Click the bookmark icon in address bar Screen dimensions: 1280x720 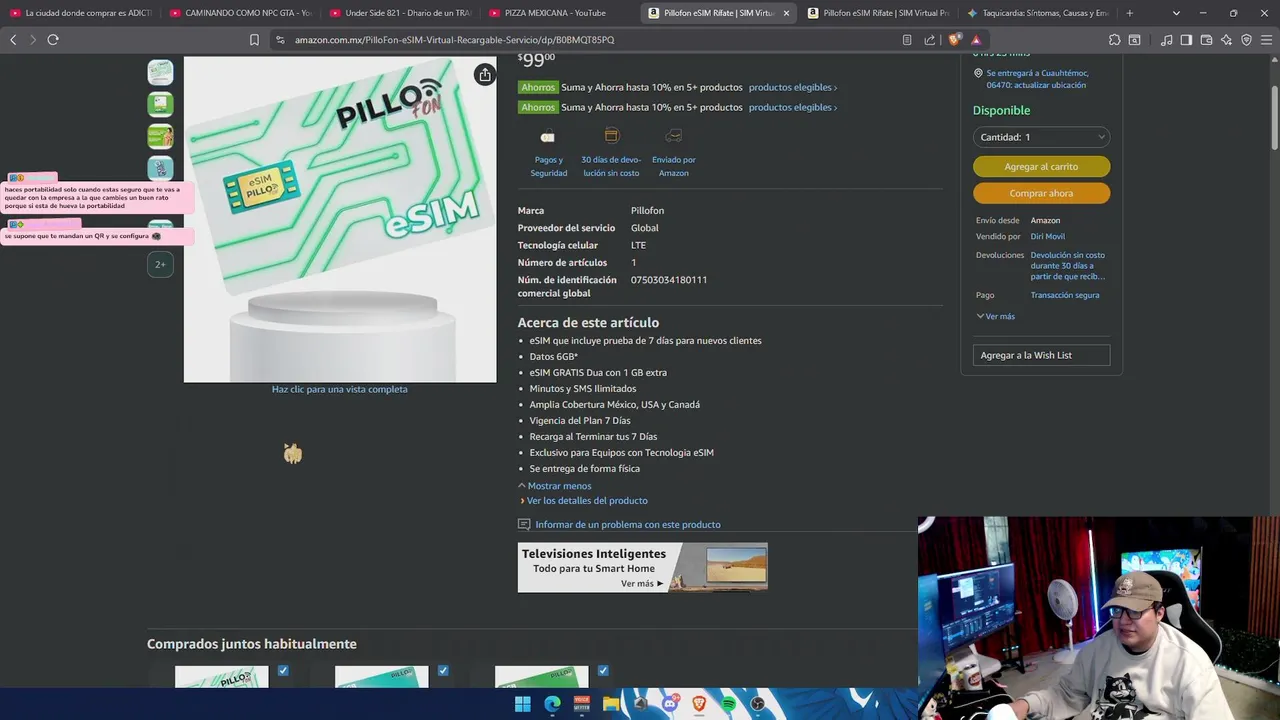(254, 40)
